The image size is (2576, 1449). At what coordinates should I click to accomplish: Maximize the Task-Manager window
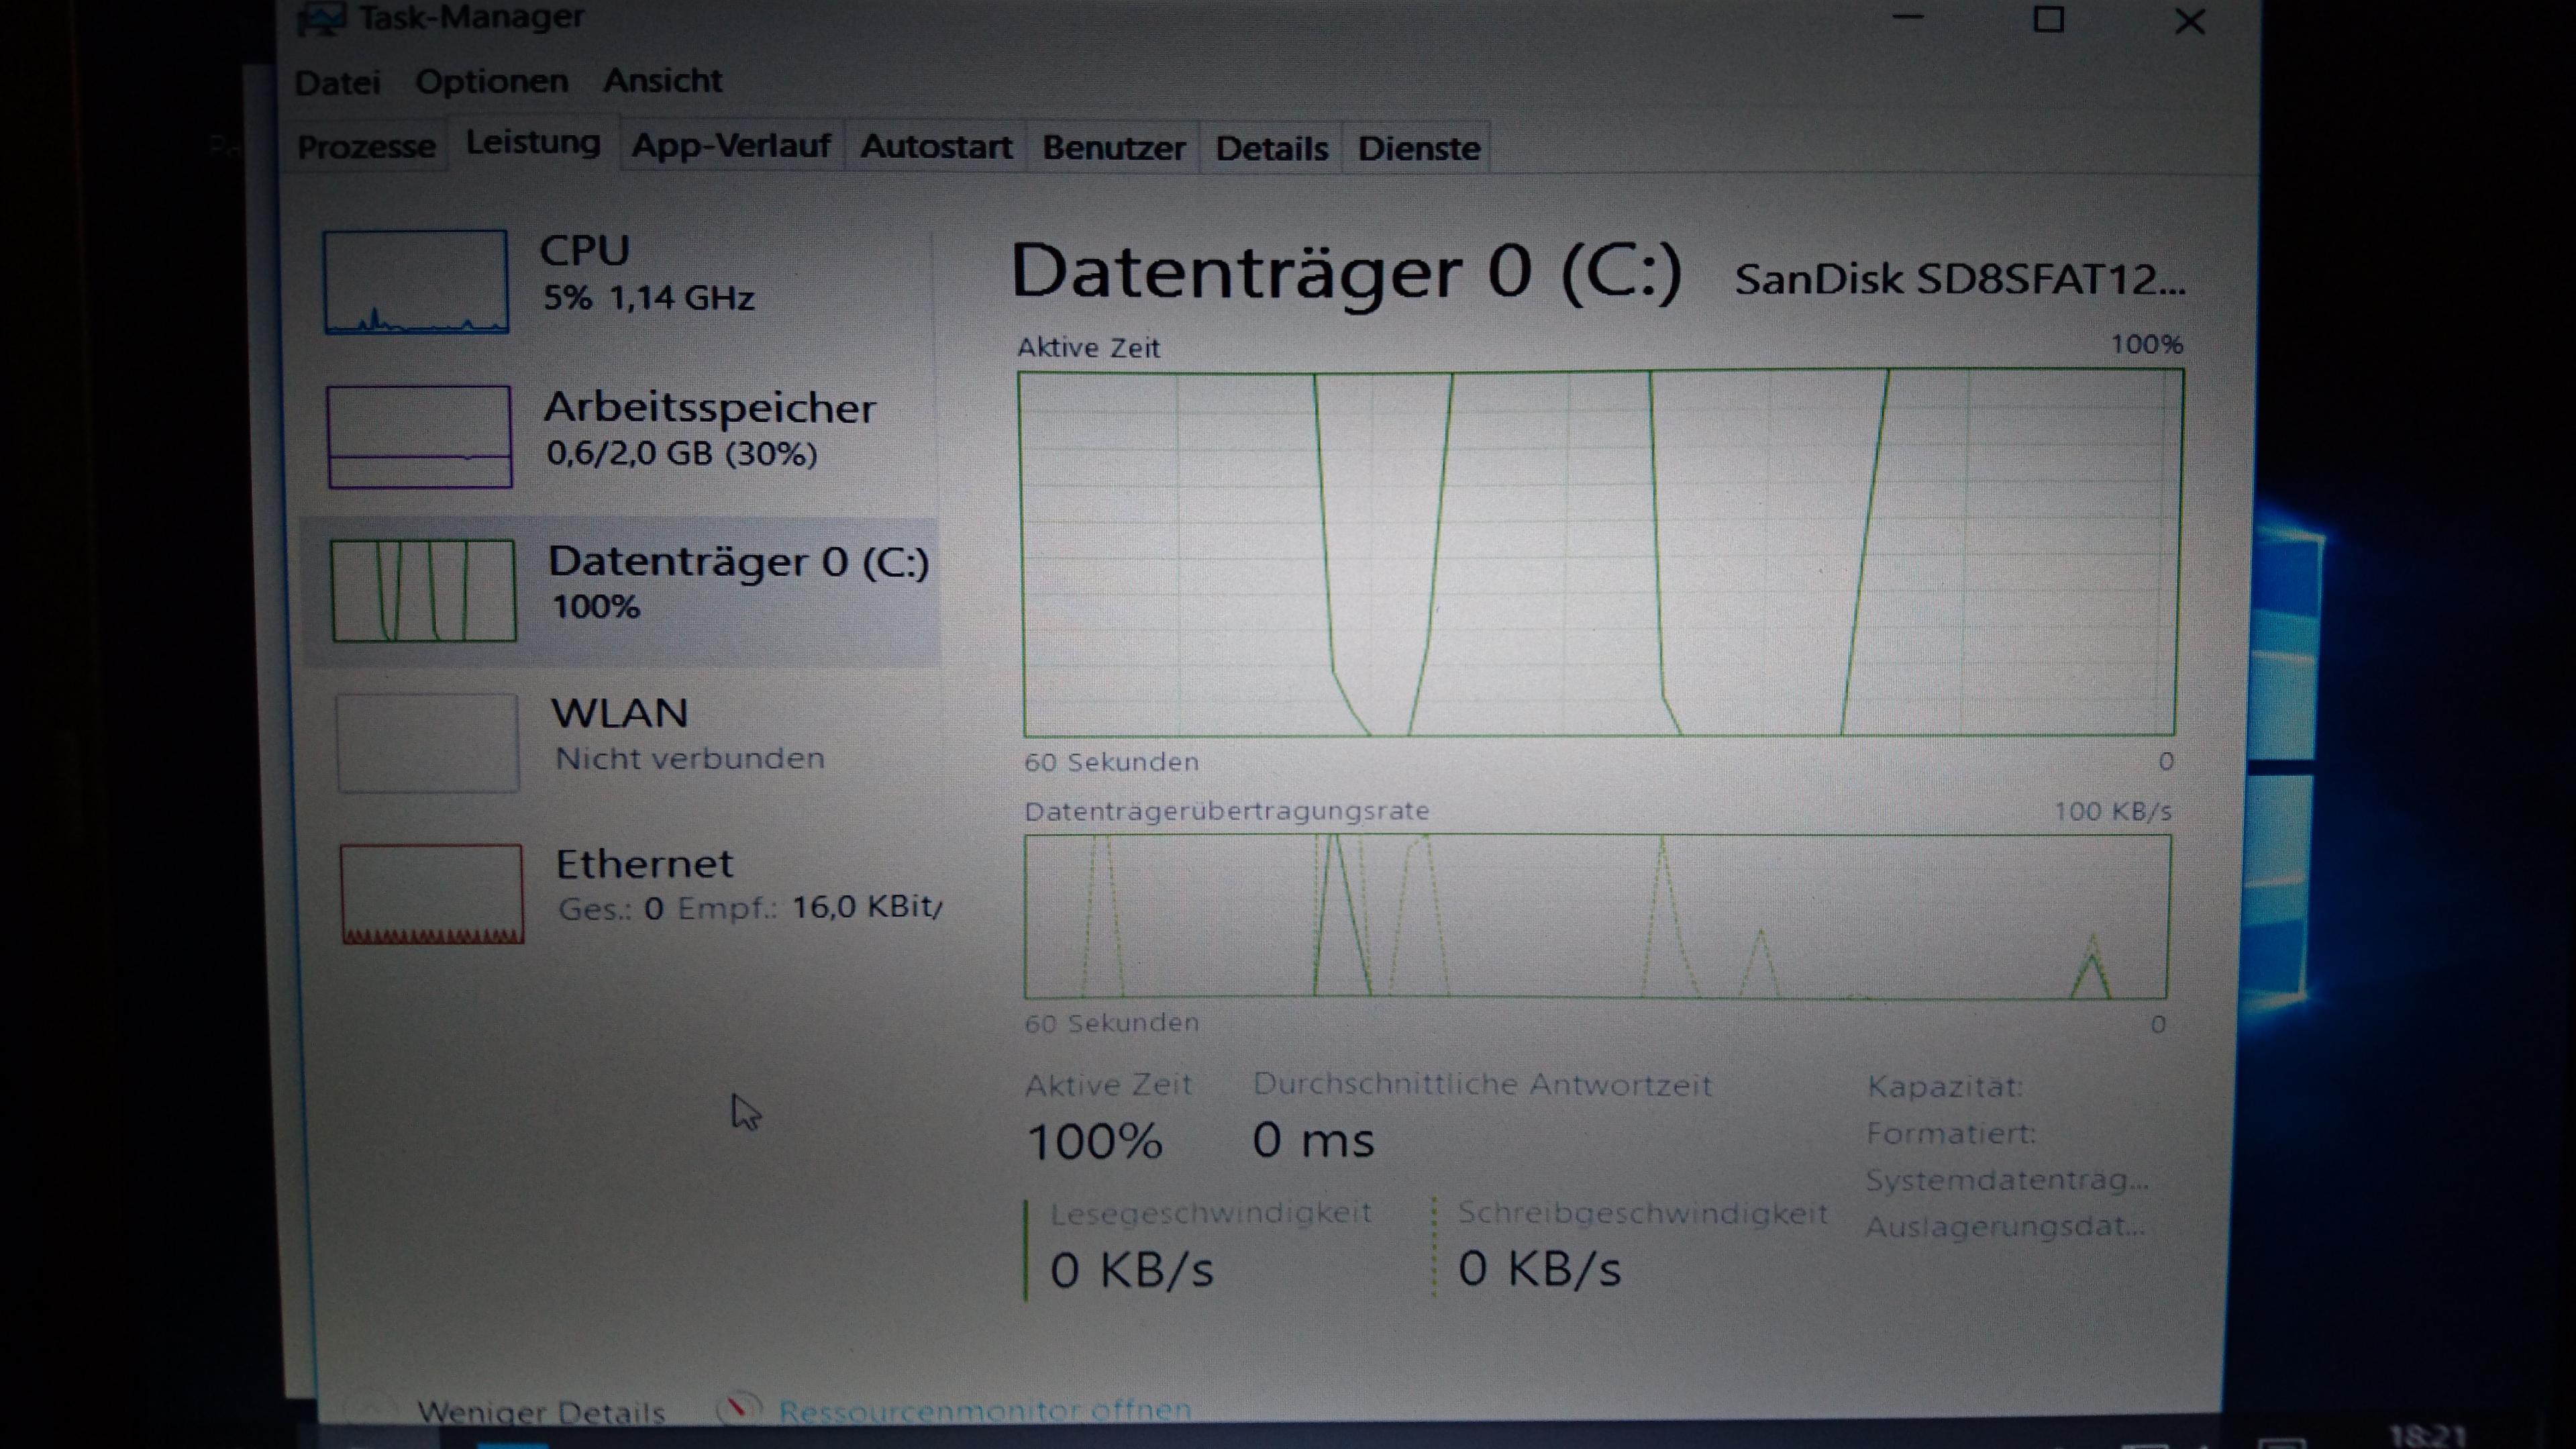[2048, 20]
